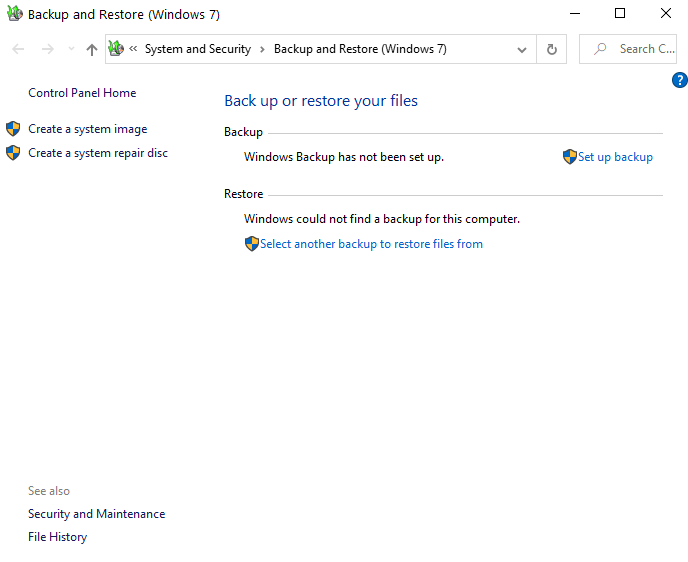Go up one level with Up arrow
Image resolution: width=688 pixels, height=562 pixels.
click(92, 49)
